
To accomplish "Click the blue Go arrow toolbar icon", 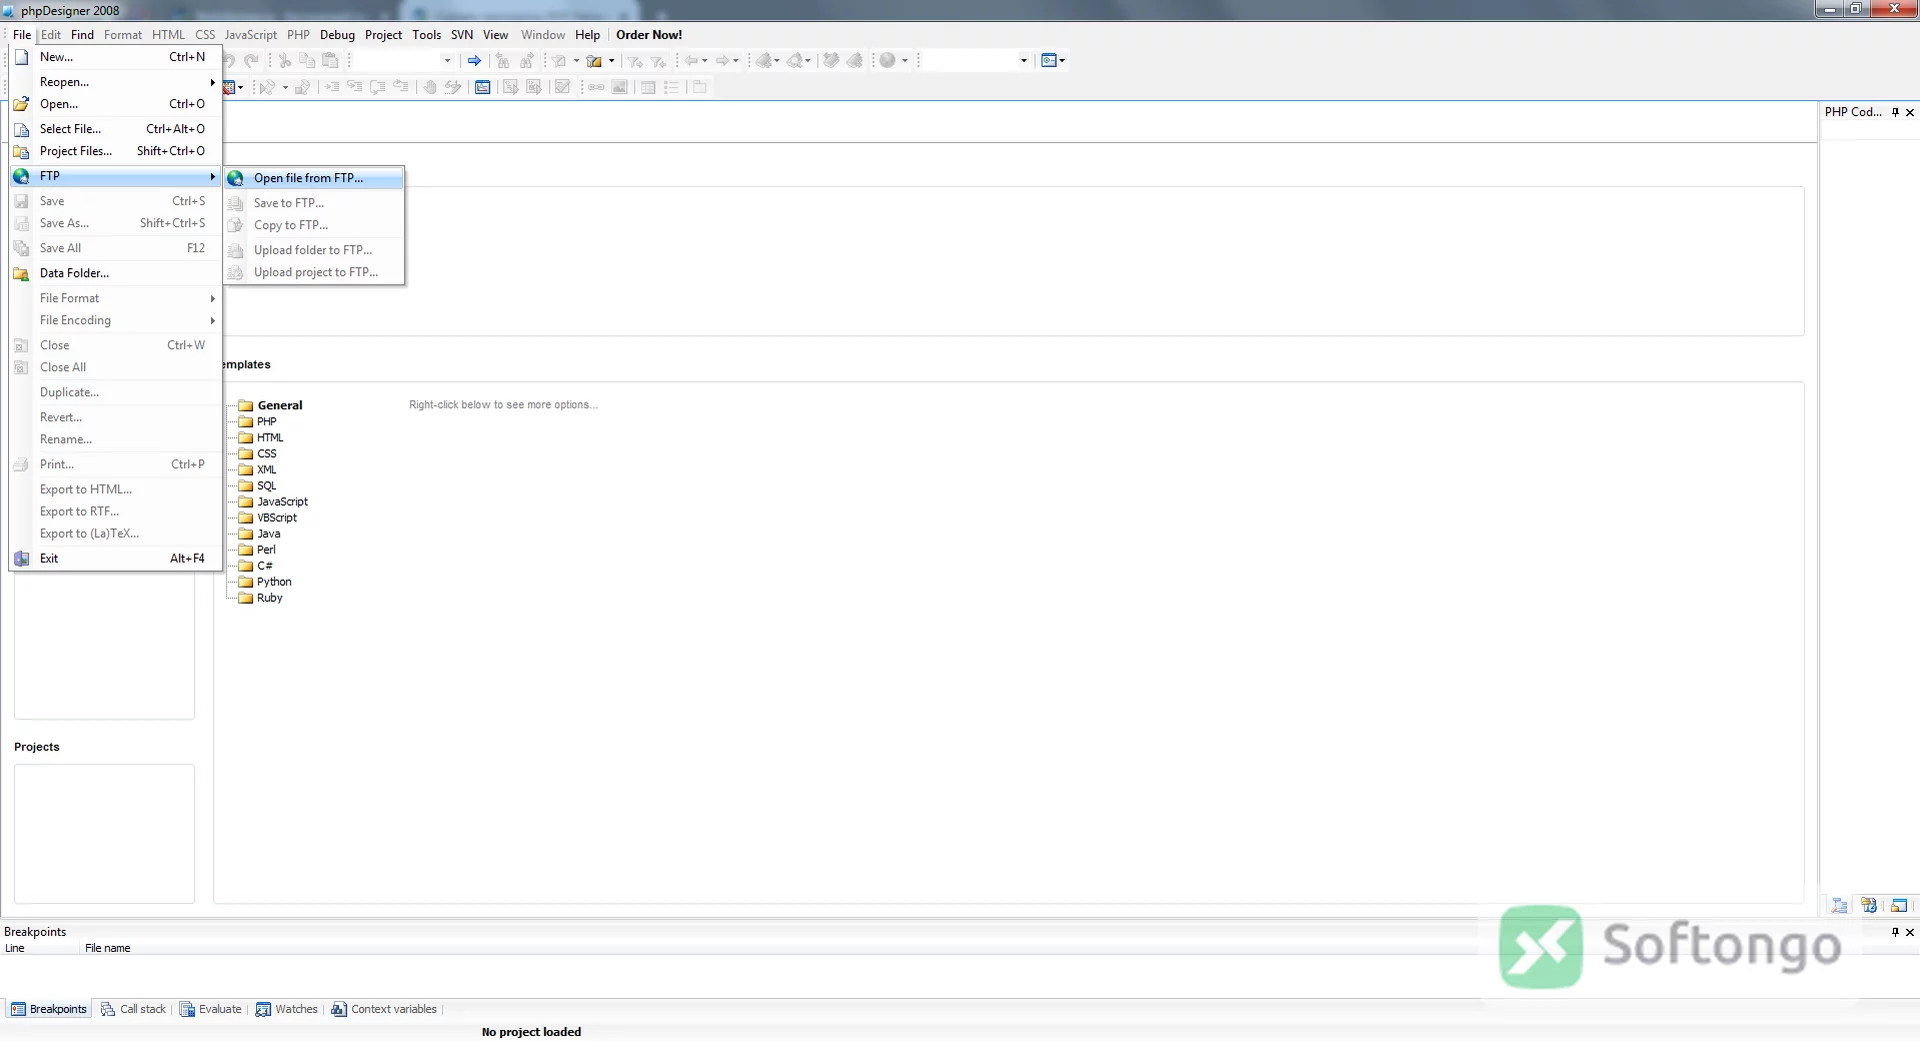I will (474, 61).
